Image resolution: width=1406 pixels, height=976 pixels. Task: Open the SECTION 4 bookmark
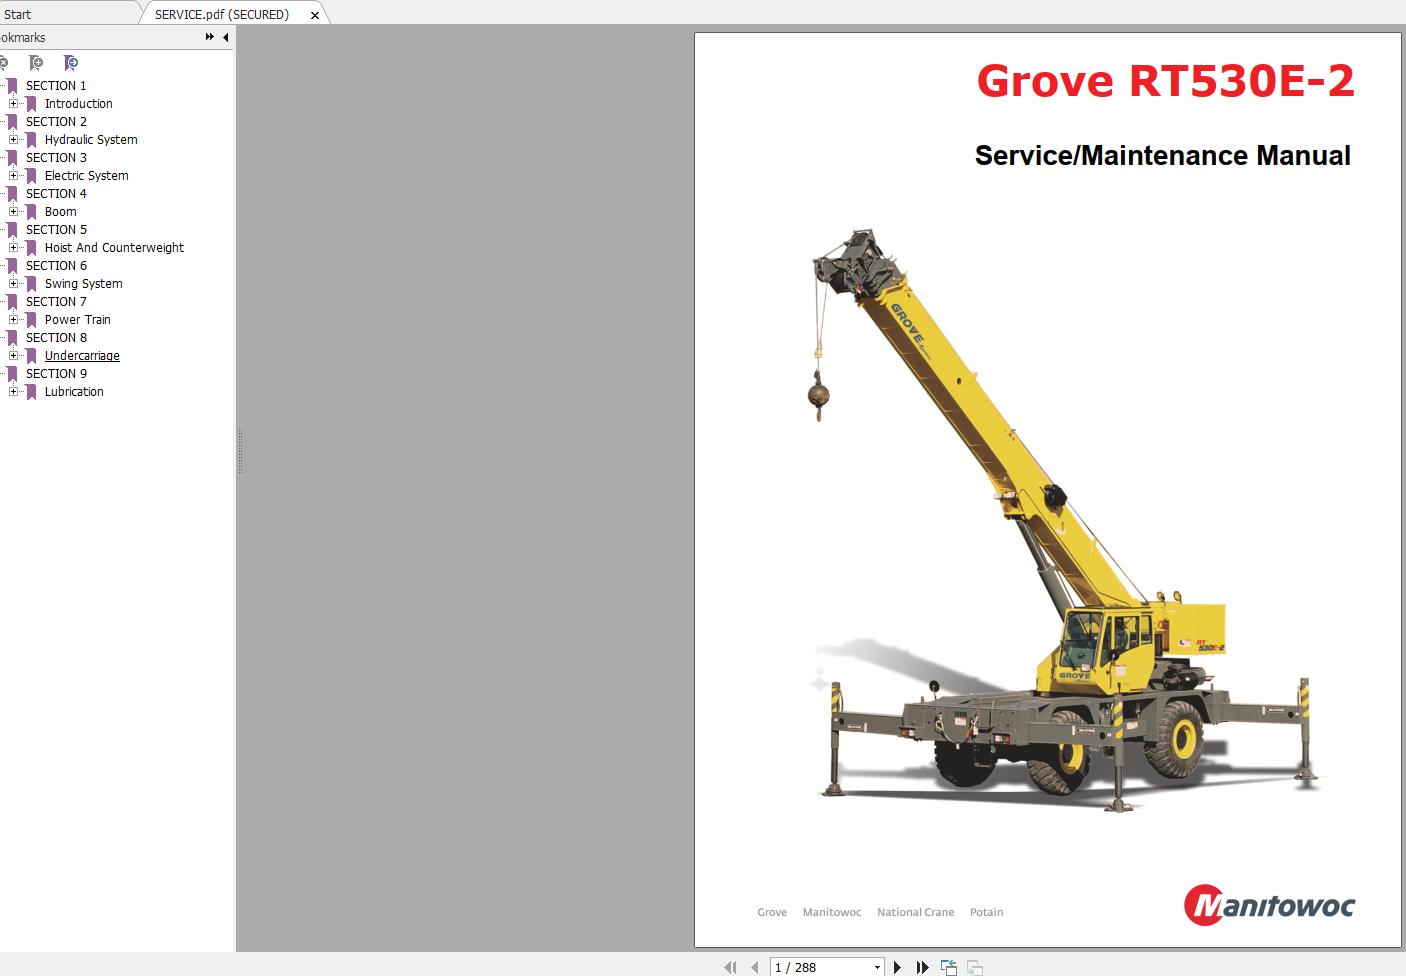coord(56,194)
